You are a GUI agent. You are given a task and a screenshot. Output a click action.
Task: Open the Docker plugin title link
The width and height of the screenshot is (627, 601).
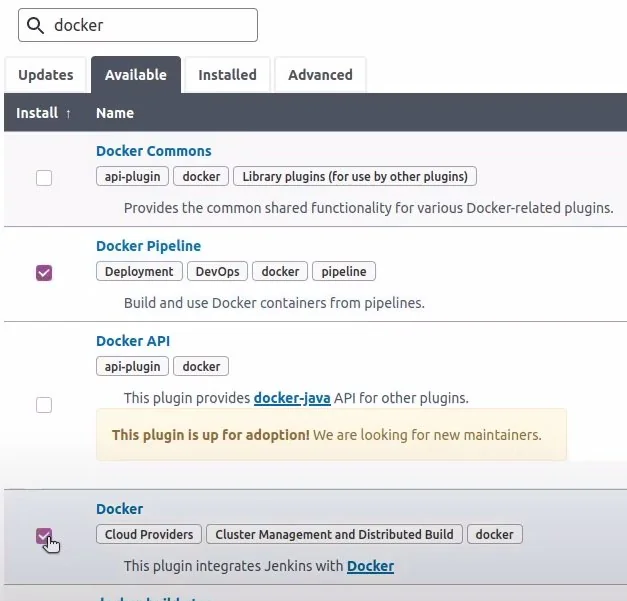(120, 509)
